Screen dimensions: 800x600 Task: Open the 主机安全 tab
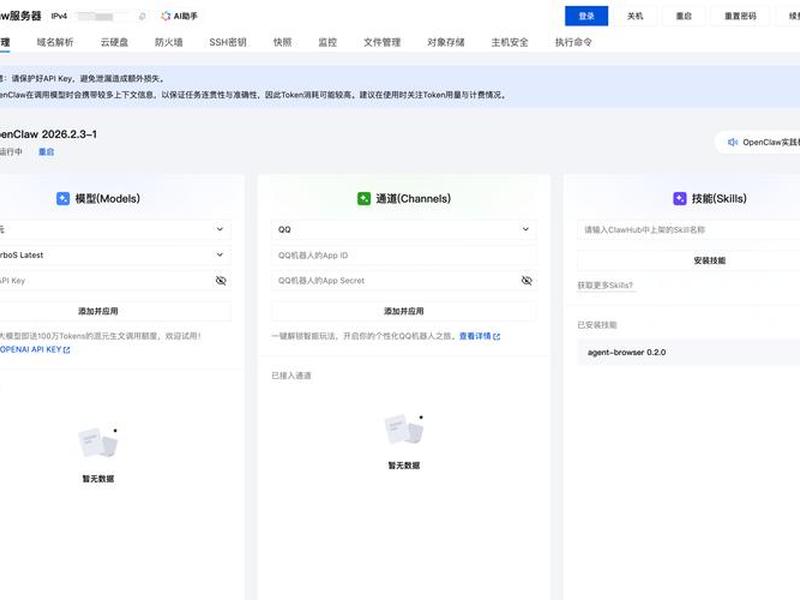click(x=510, y=42)
